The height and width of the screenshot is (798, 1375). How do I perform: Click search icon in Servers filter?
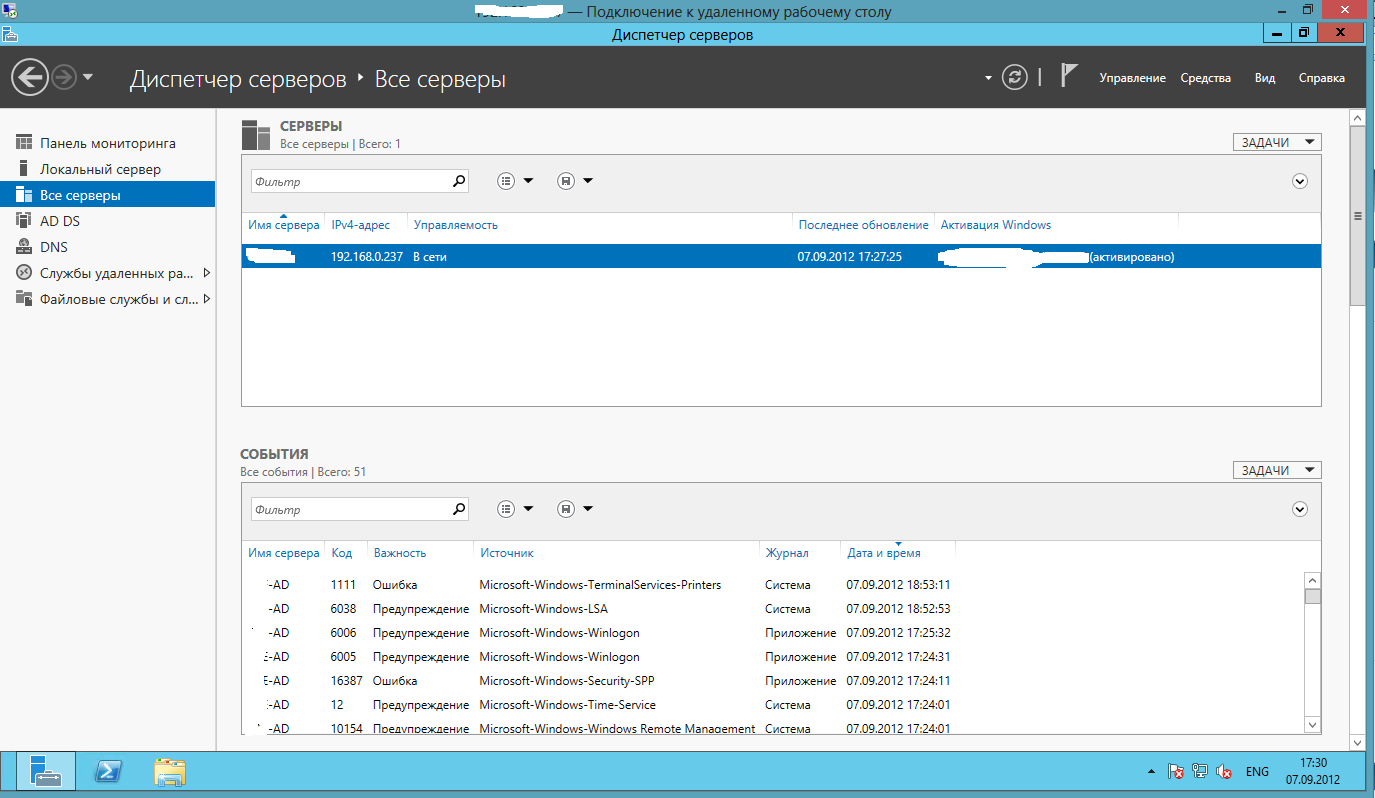459,181
